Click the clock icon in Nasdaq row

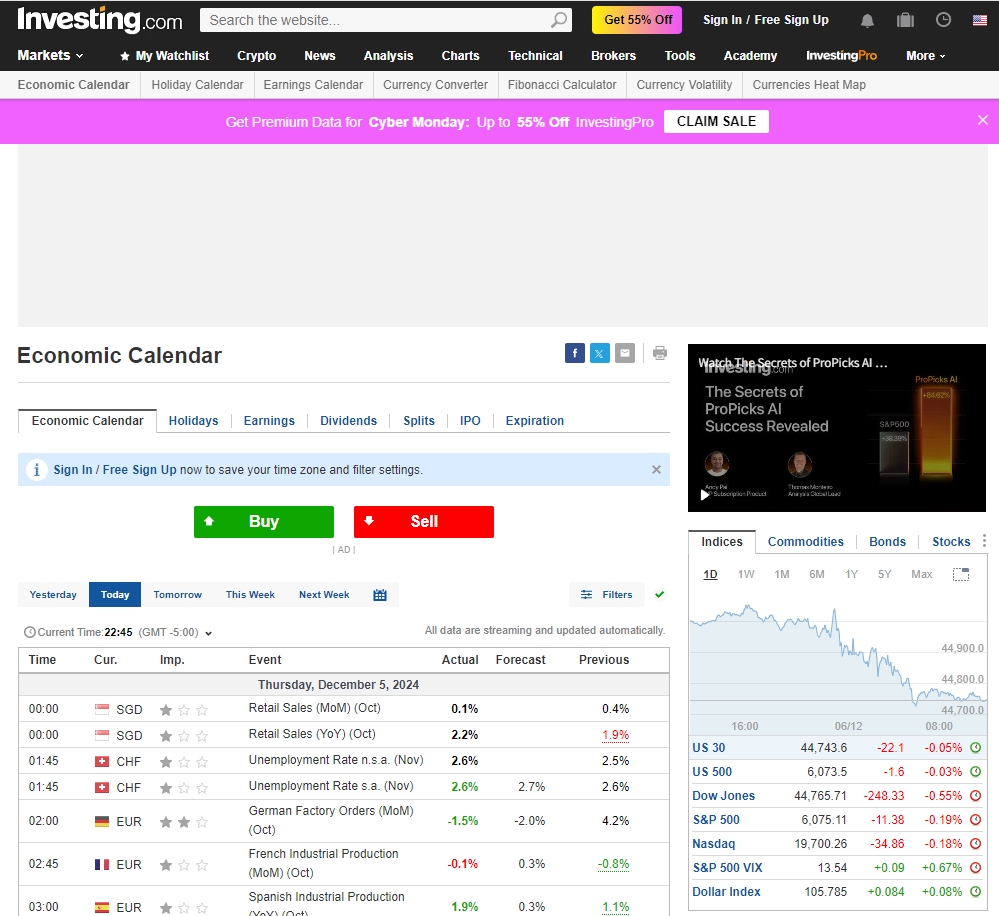975,843
